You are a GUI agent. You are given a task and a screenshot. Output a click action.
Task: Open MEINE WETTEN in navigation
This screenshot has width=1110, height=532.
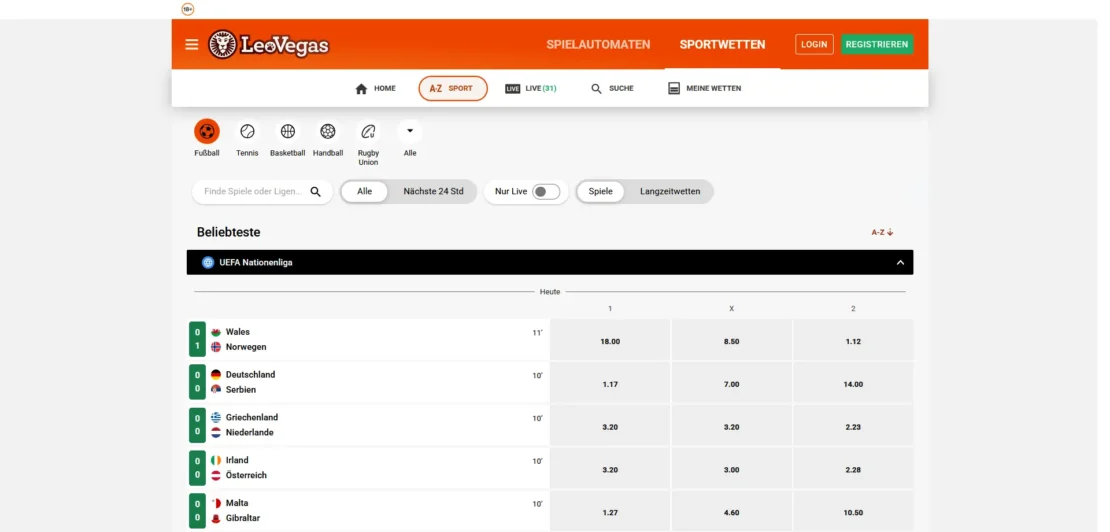pyautogui.click(x=704, y=88)
